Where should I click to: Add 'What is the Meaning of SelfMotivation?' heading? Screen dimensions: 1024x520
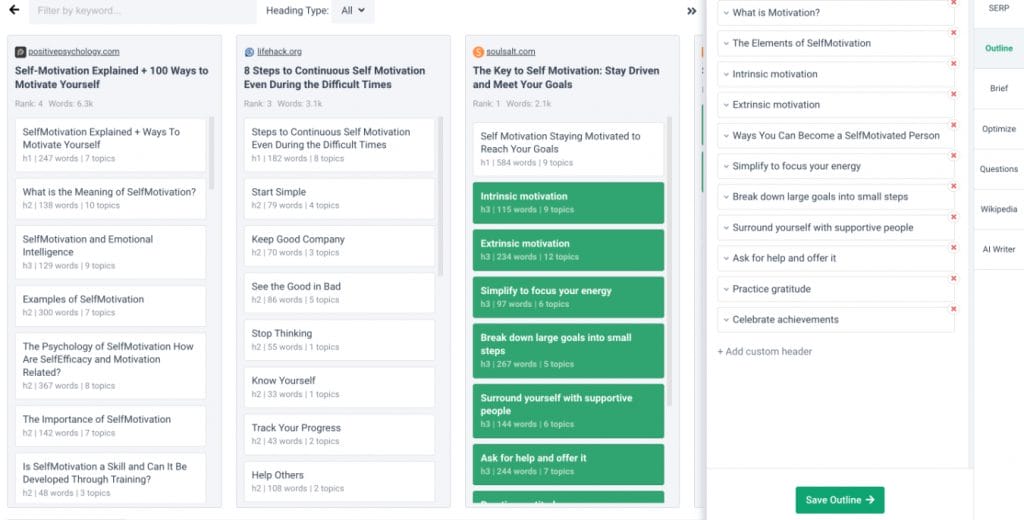(x=110, y=199)
